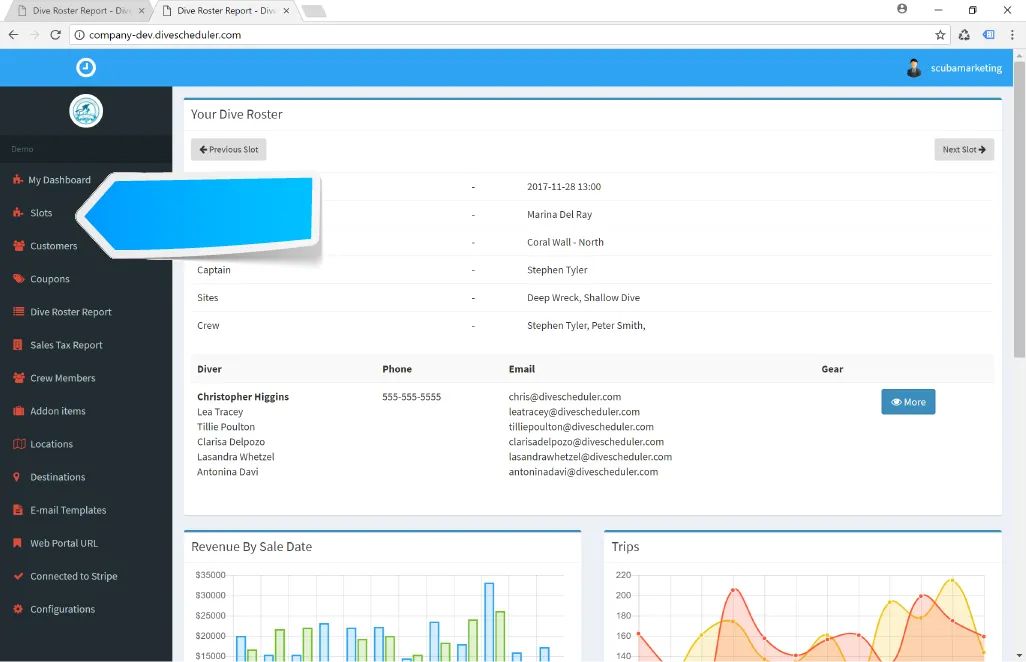Click the Dive Roster Report list icon
Image resolution: width=1026 pixels, height=662 pixels.
point(18,312)
